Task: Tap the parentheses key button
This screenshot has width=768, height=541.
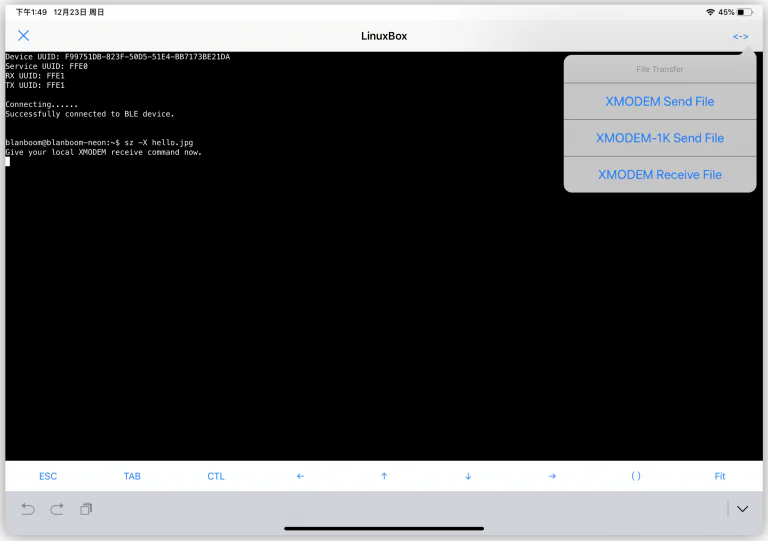Action: point(636,476)
